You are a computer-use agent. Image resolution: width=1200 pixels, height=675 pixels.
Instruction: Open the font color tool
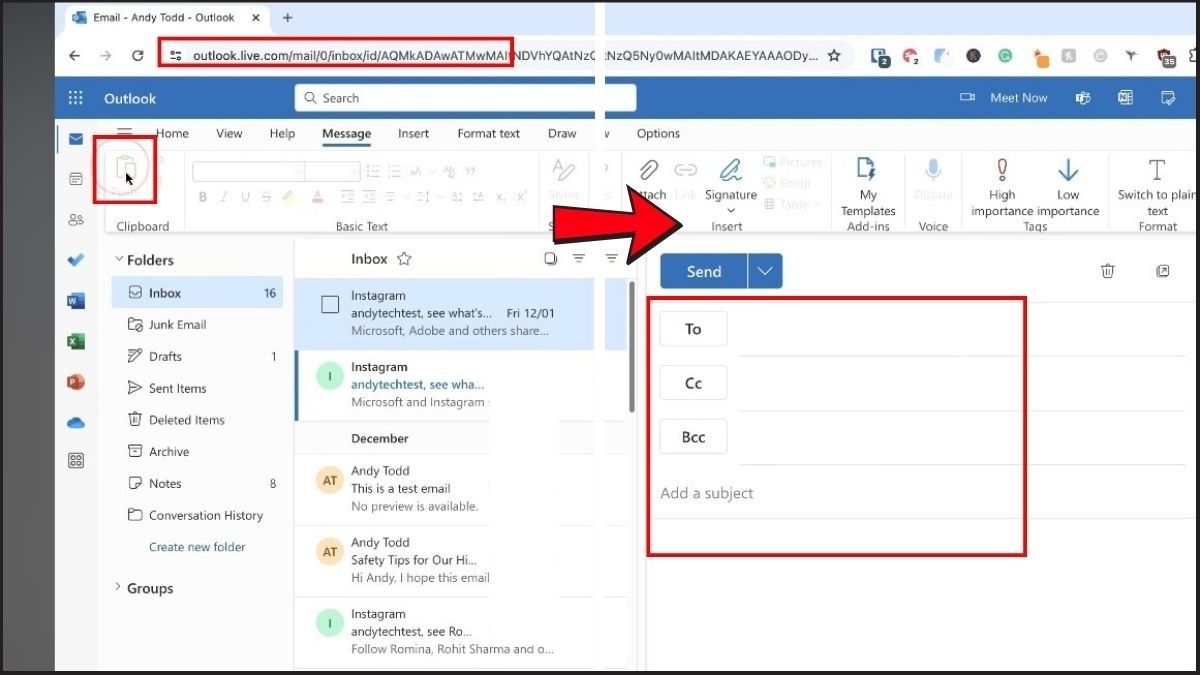coord(317,197)
